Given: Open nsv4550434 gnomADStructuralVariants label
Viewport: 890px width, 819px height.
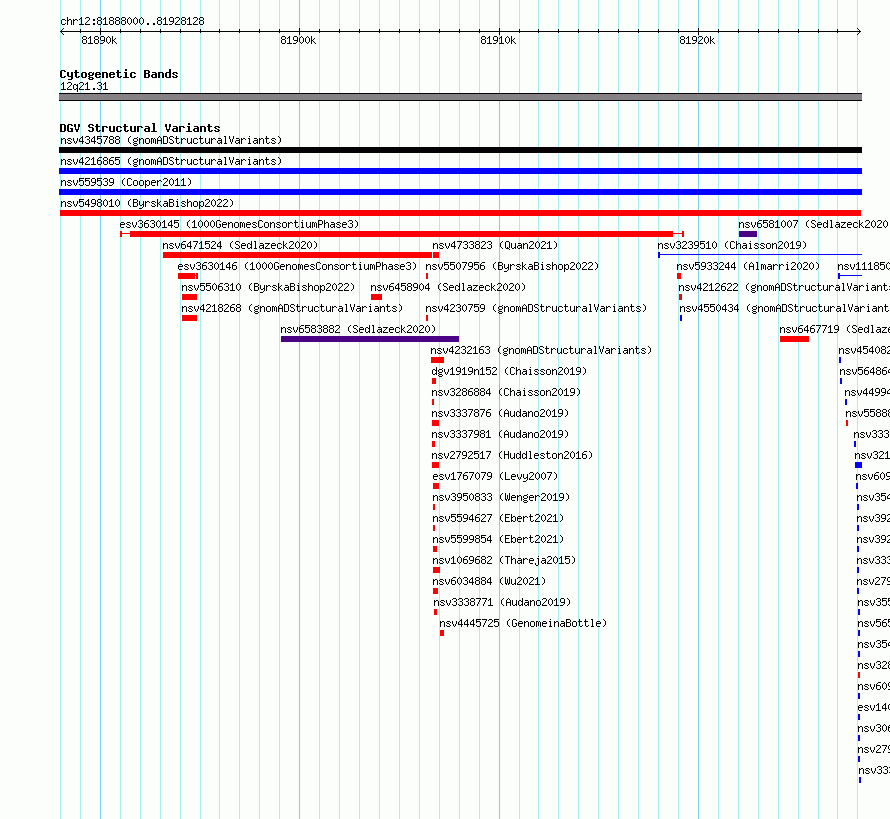Looking at the screenshot, I should point(784,308).
